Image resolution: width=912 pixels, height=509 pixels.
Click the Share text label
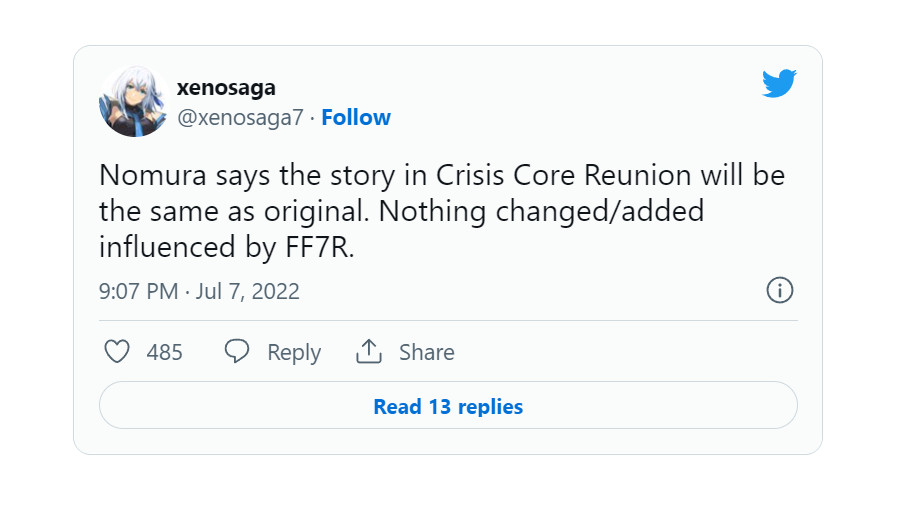click(426, 352)
